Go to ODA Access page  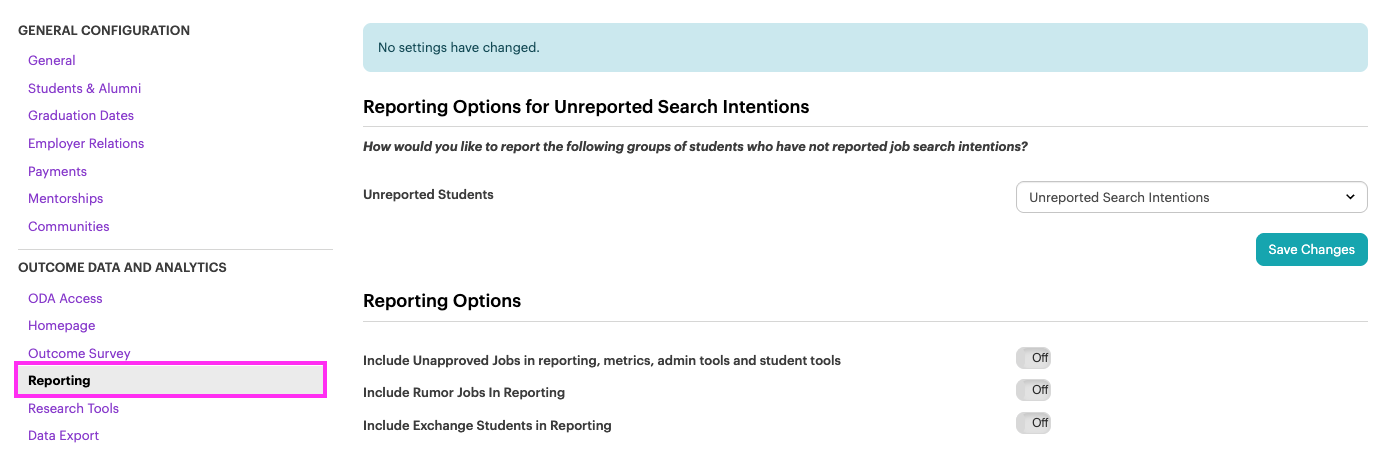coord(65,299)
